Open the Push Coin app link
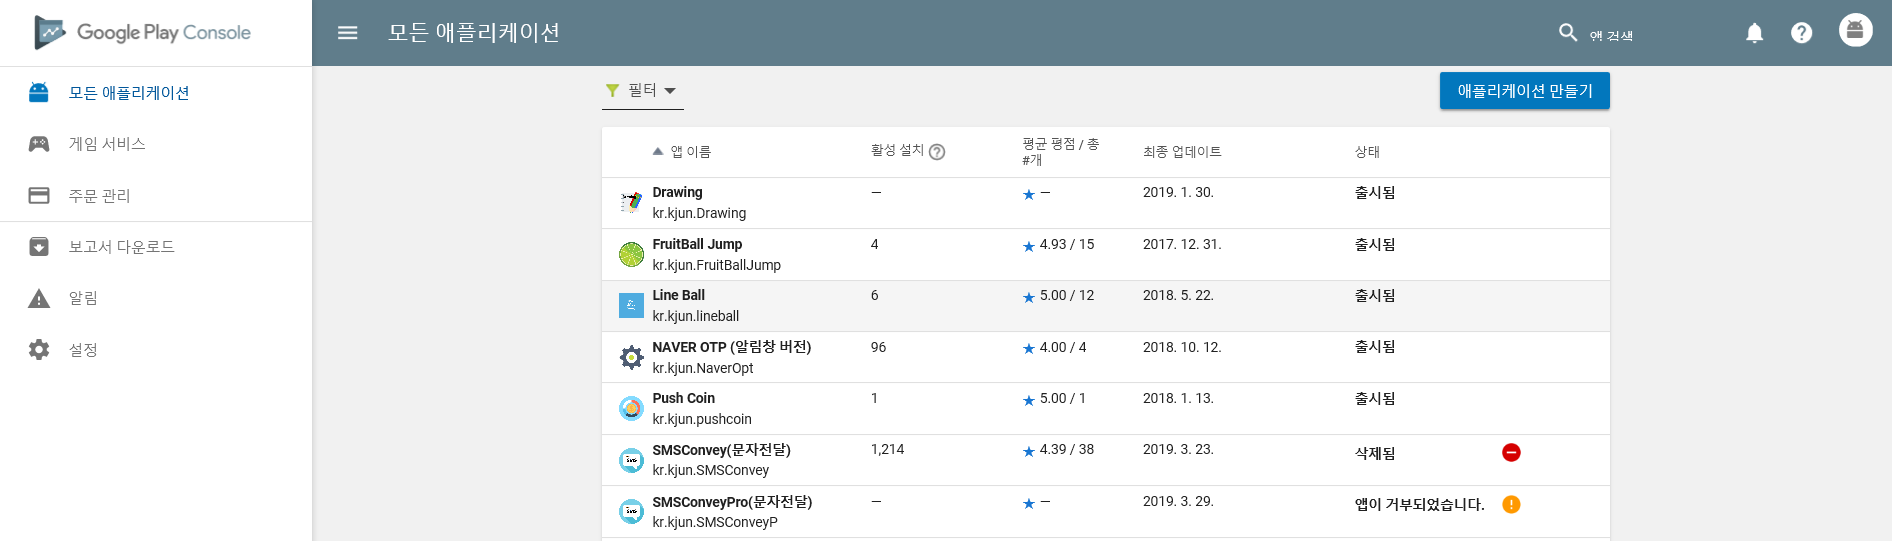This screenshot has height=541, width=1892. click(x=683, y=398)
